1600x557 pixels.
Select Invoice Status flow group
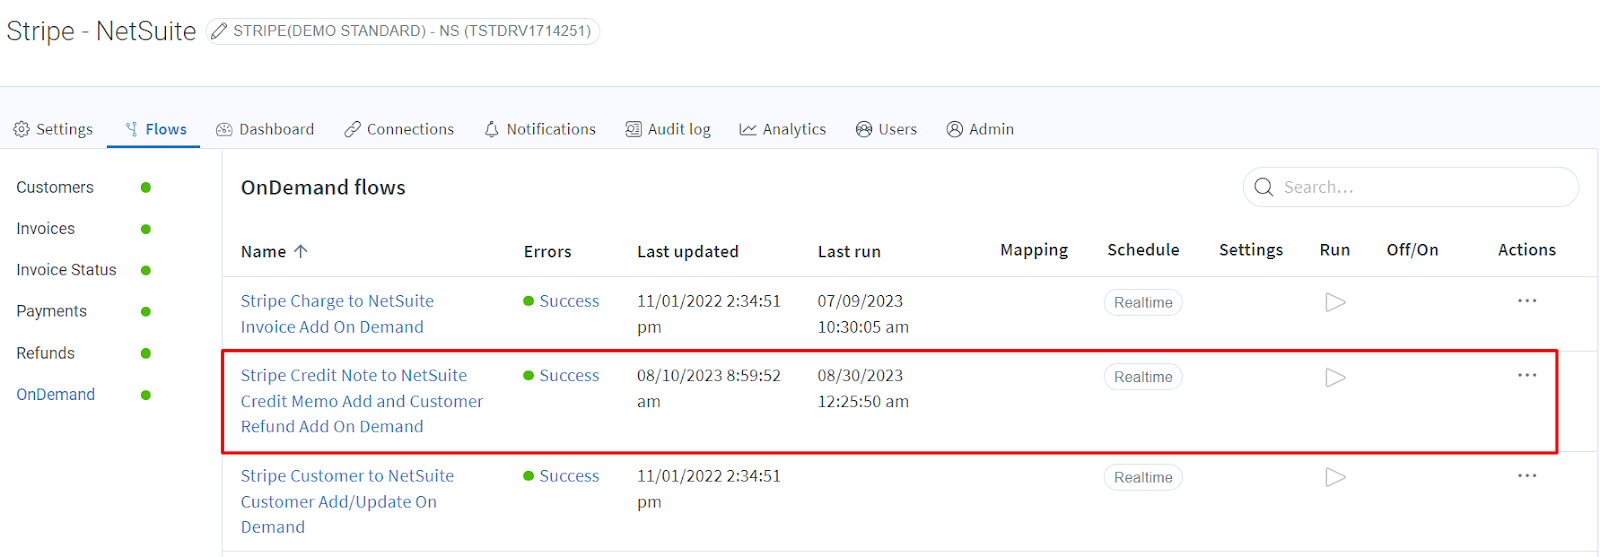pos(66,270)
